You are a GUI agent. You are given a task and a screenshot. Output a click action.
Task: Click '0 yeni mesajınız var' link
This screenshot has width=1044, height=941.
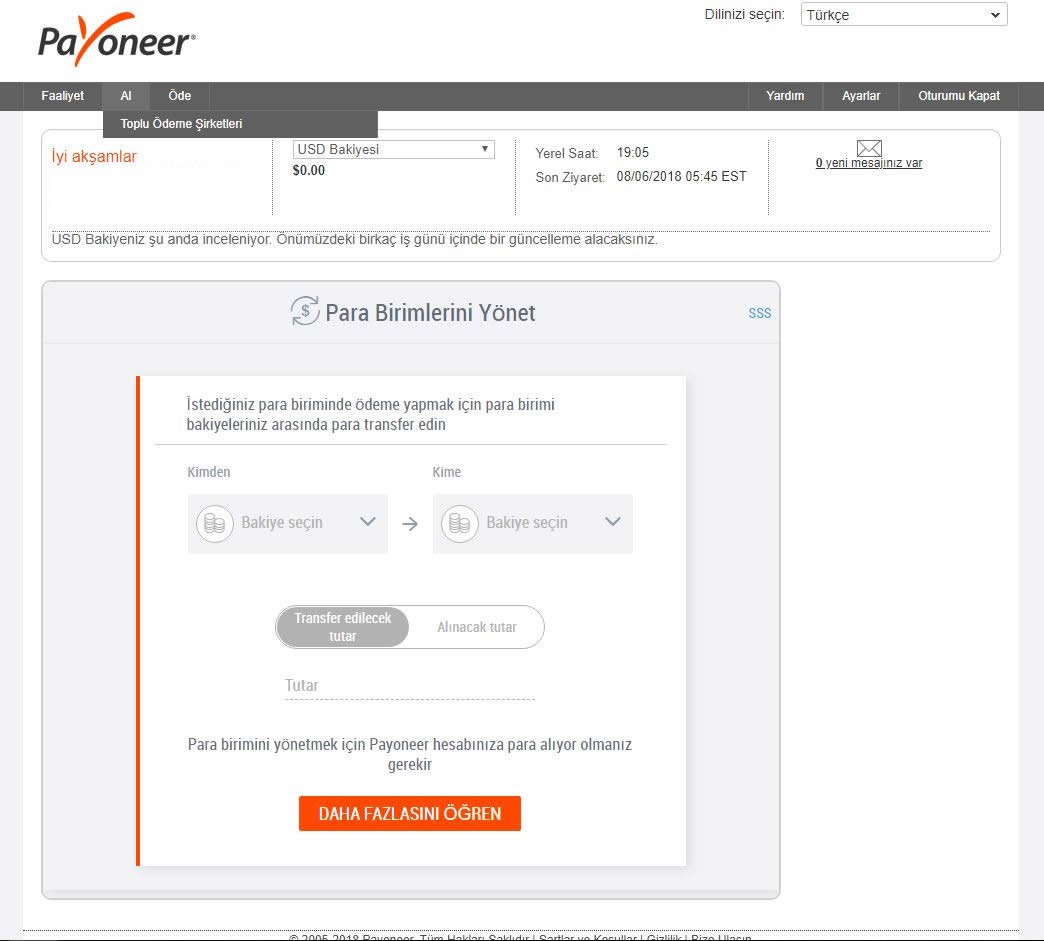pos(869,163)
